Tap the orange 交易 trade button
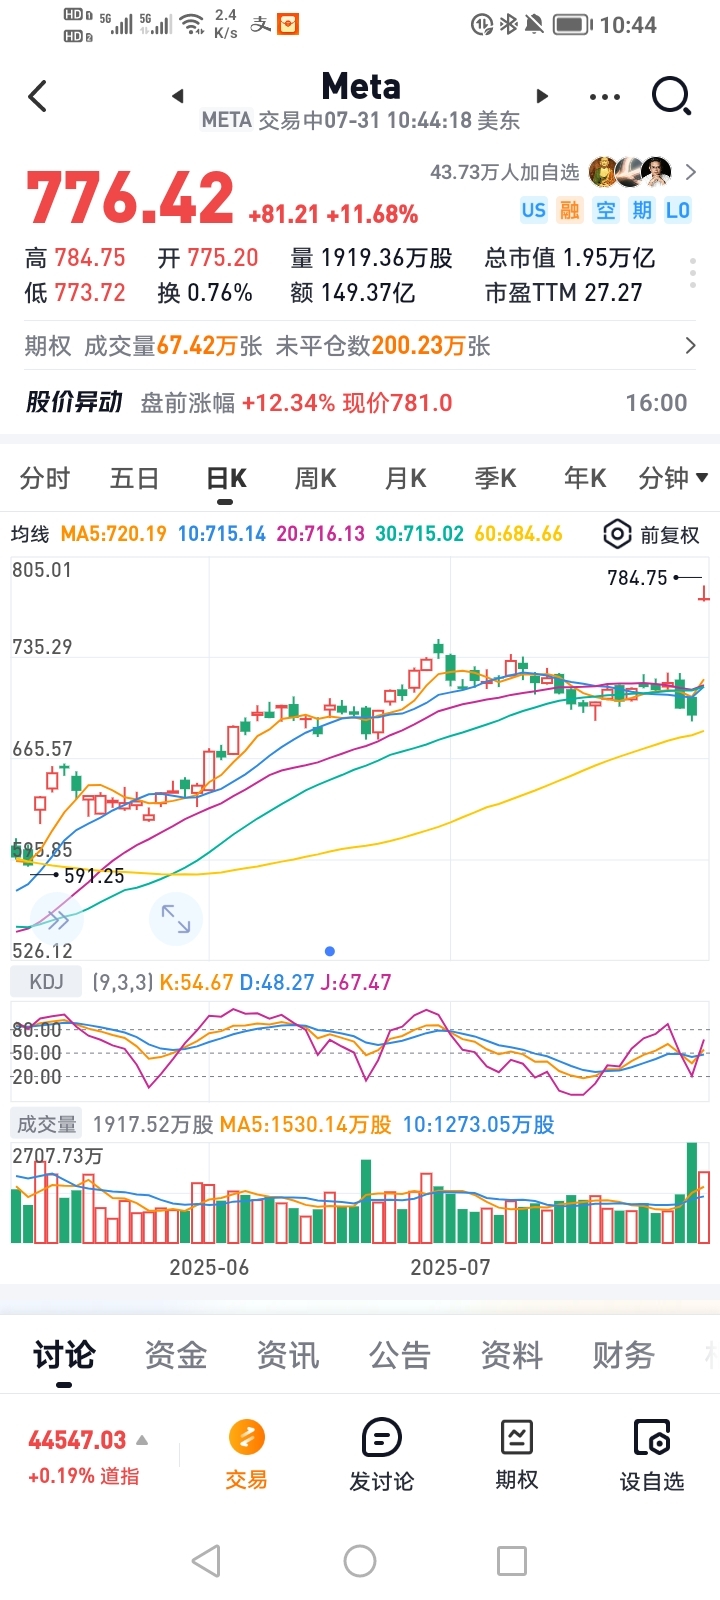The image size is (720, 1600). click(247, 1455)
